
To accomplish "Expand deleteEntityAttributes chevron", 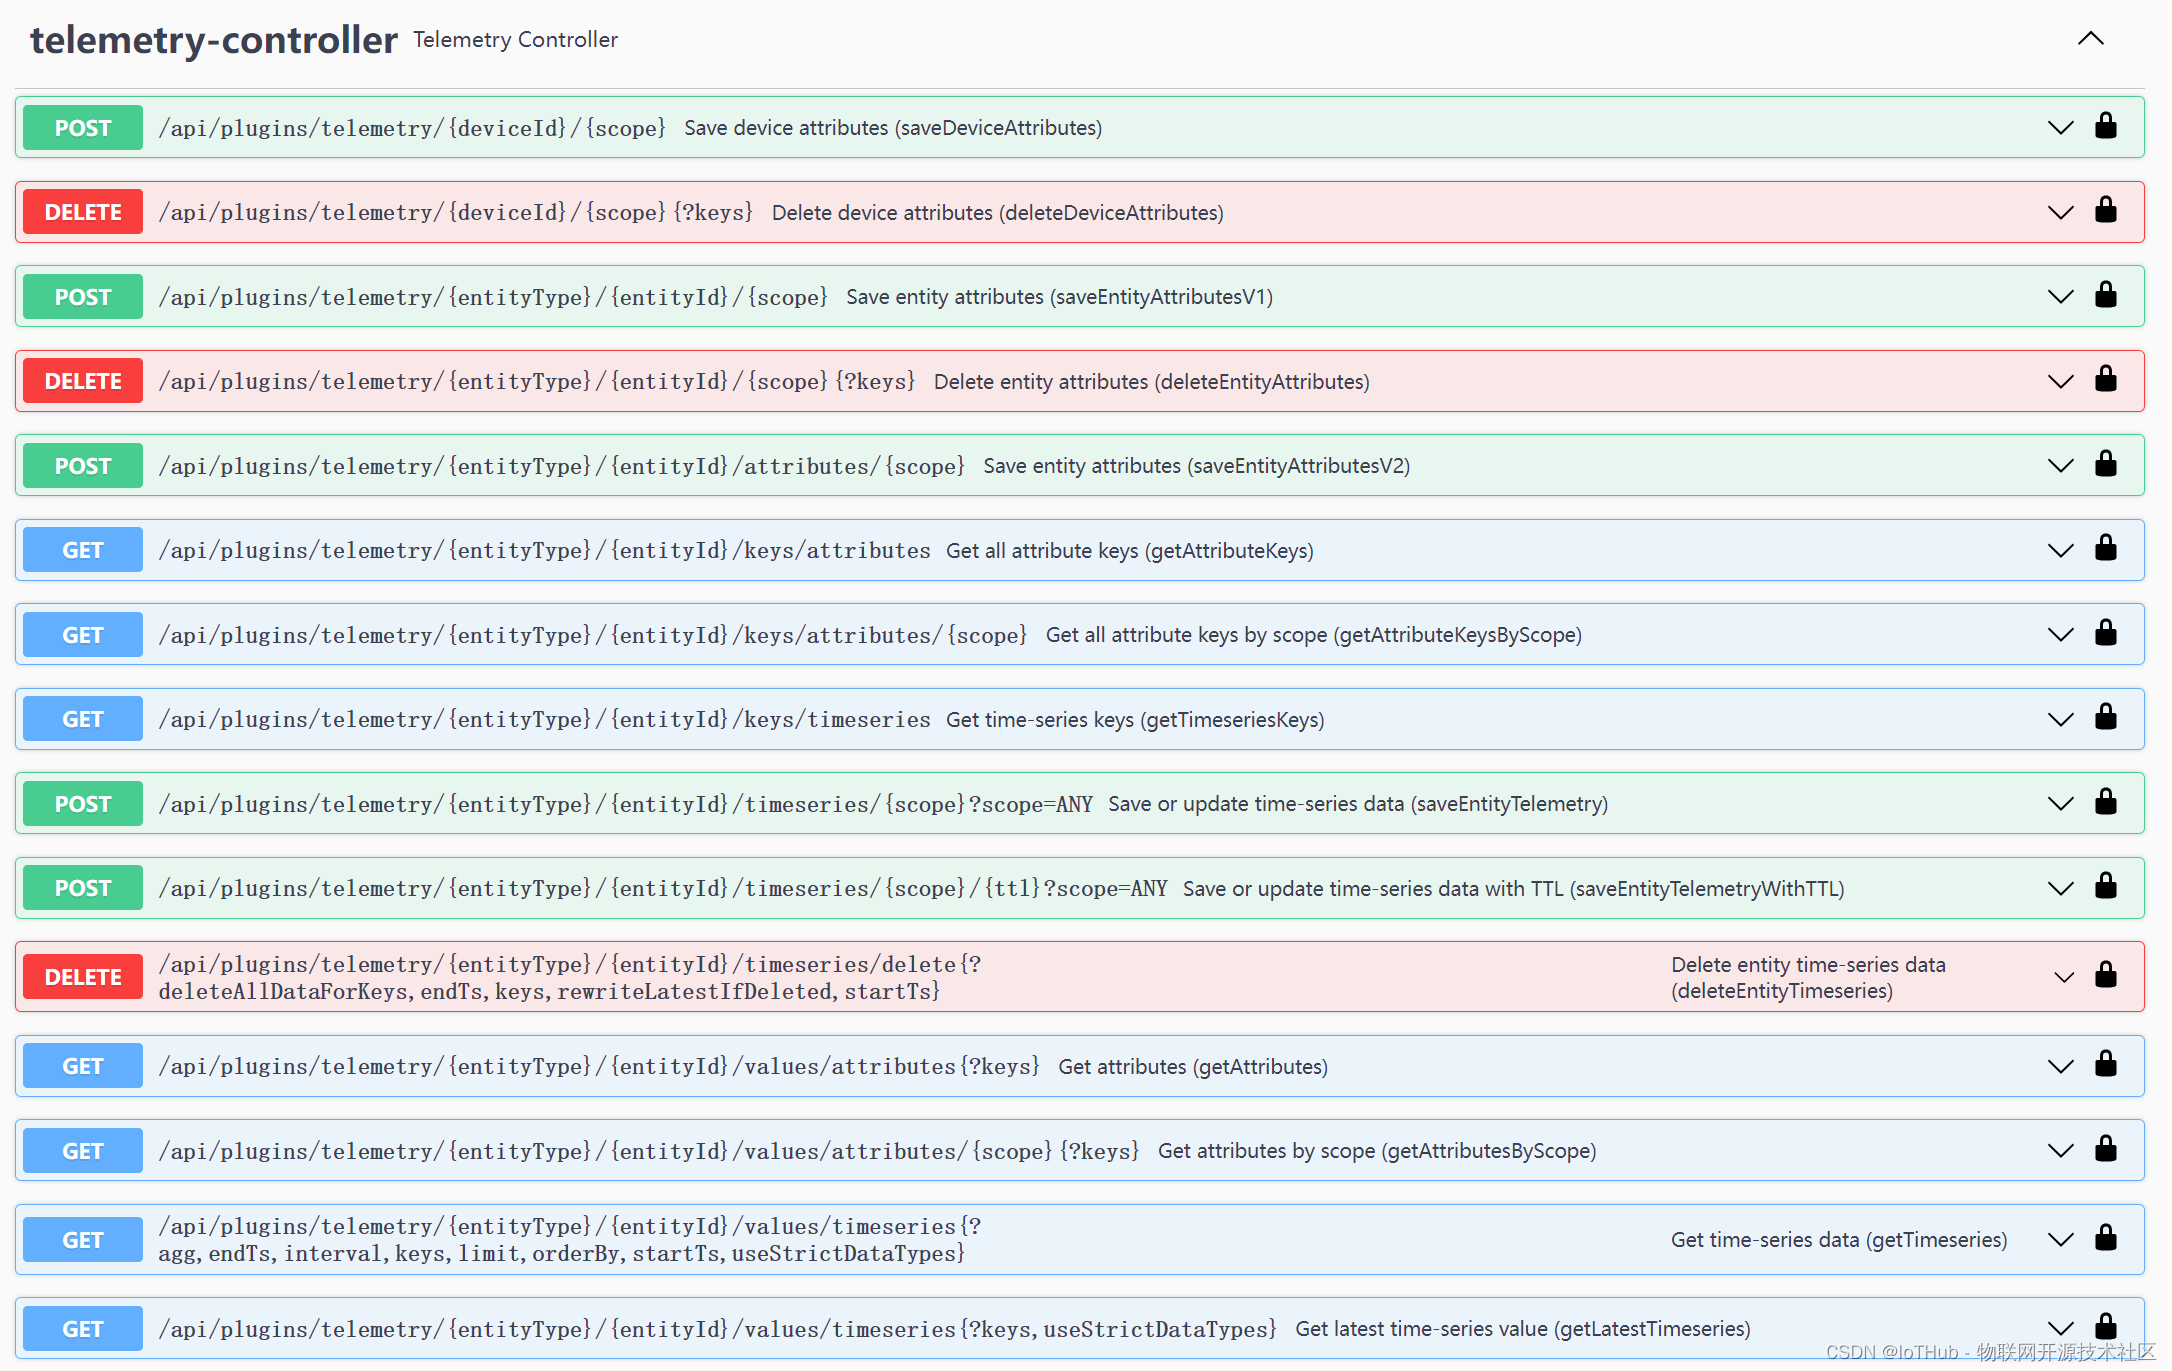I will [2060, 381].
